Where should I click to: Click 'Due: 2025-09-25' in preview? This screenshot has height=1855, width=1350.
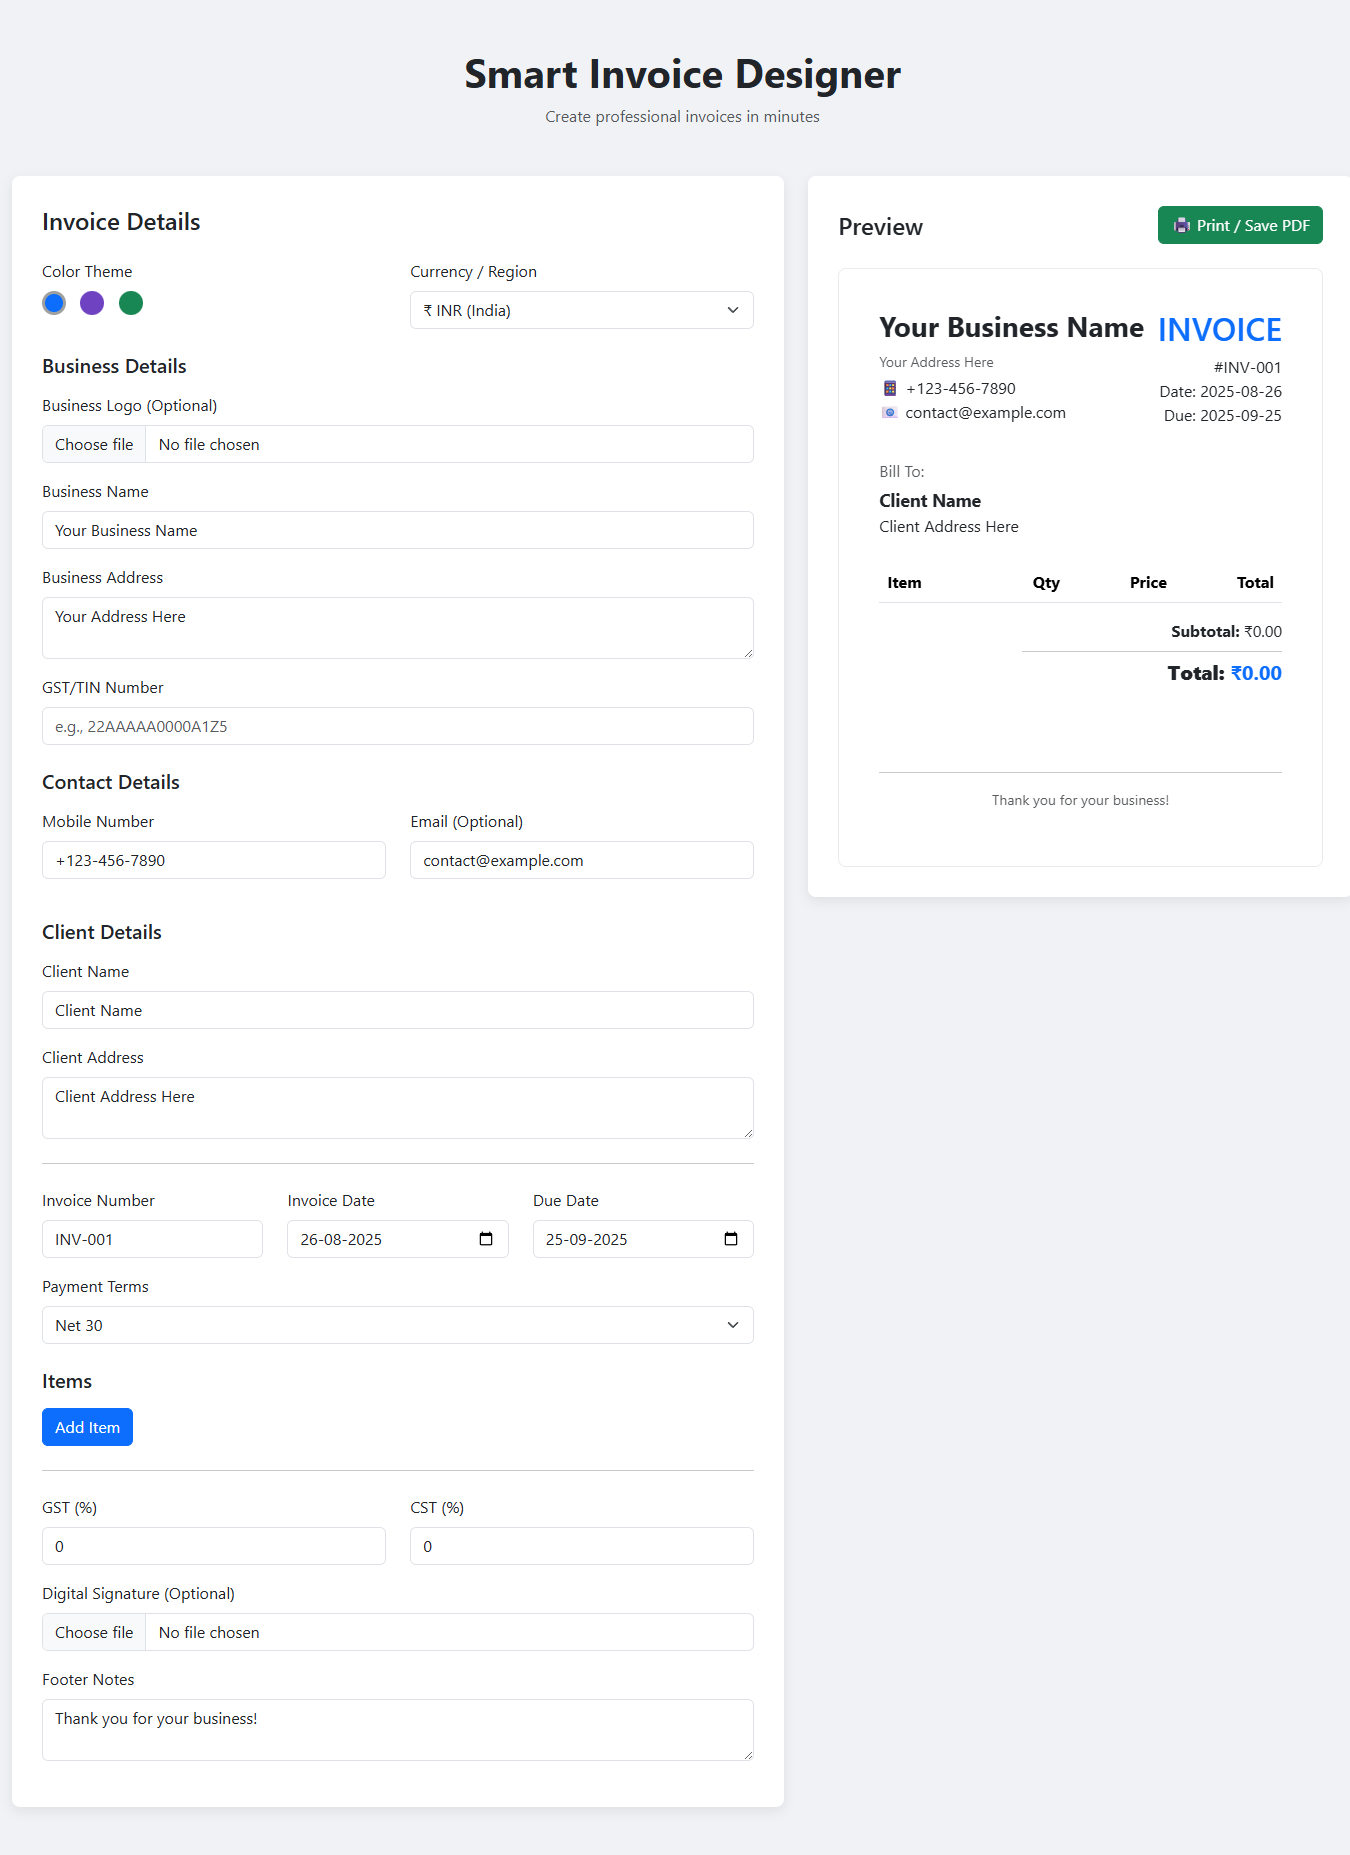click(x=1222, y=415)
